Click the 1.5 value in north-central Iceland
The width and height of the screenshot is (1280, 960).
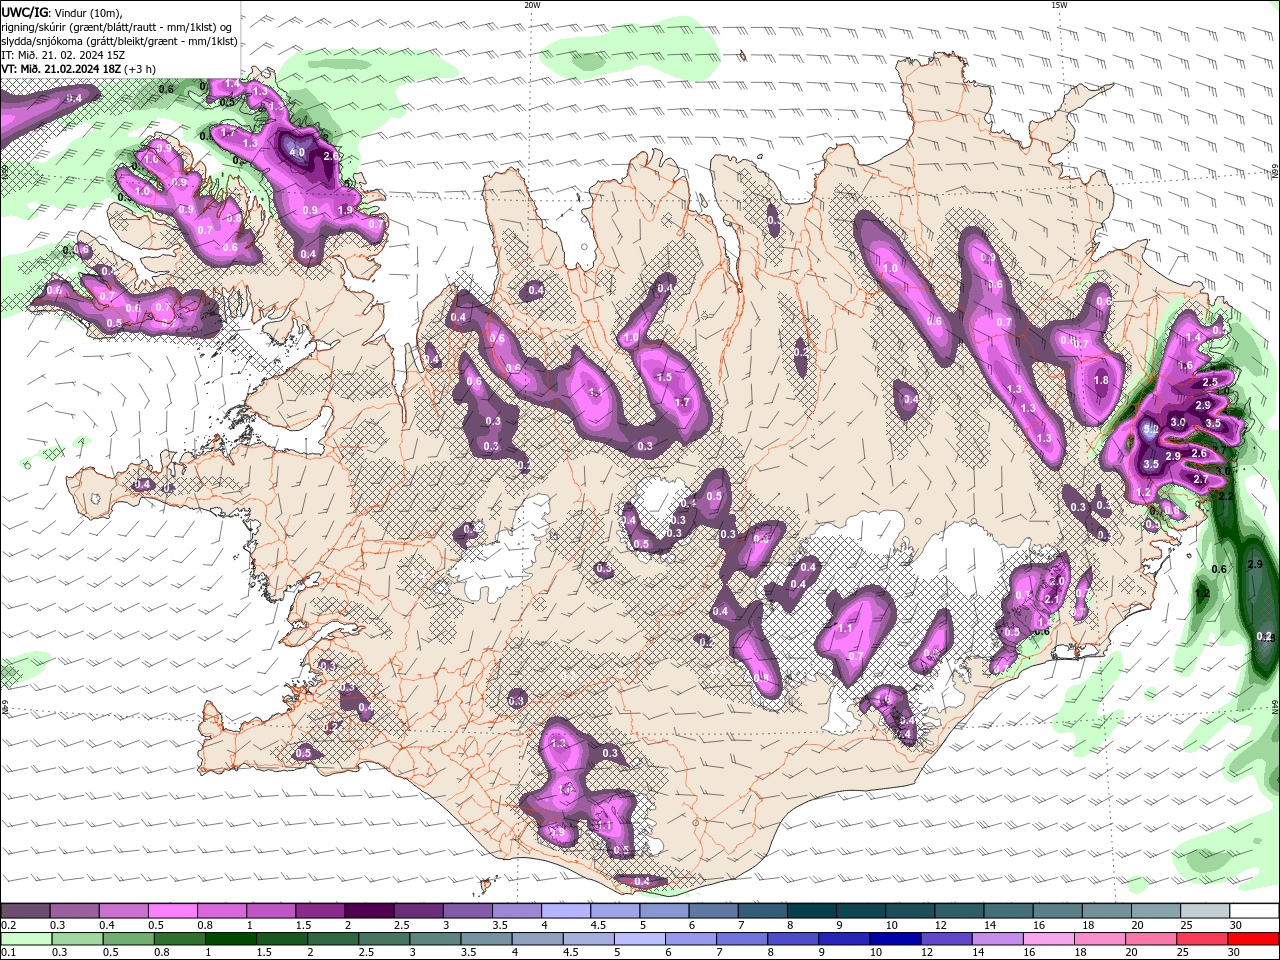click(665, 377)
